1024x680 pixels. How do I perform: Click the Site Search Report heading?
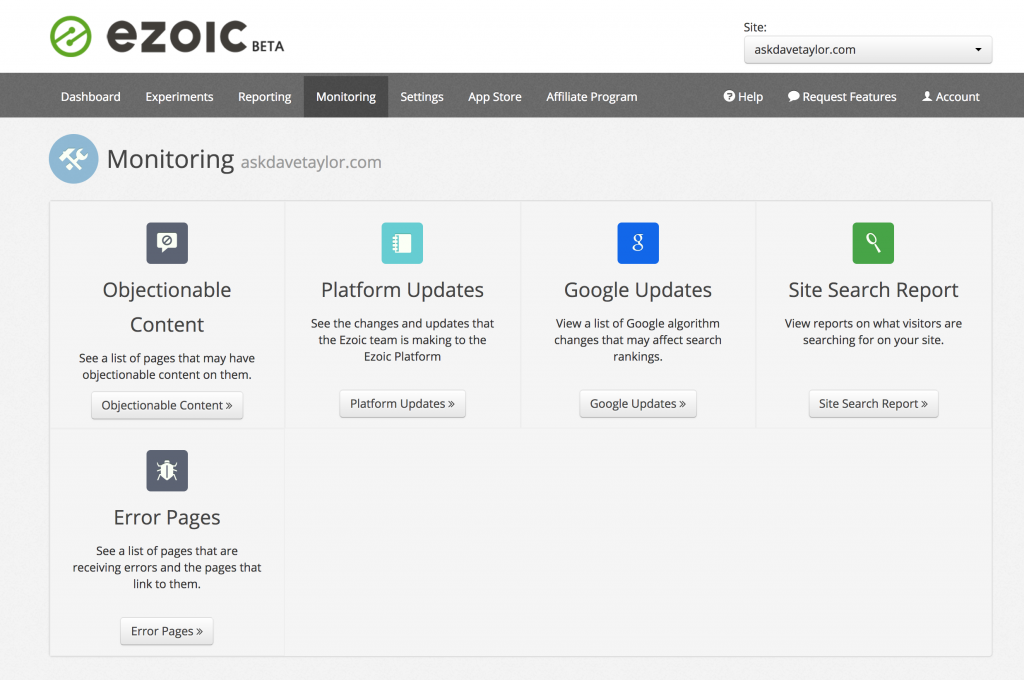[873, 290]
